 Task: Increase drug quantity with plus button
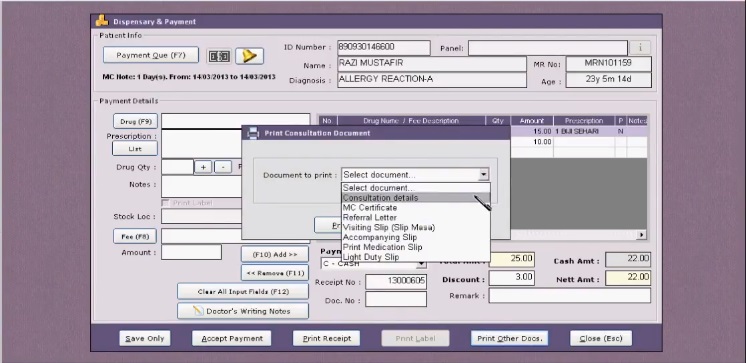point(203,167)
